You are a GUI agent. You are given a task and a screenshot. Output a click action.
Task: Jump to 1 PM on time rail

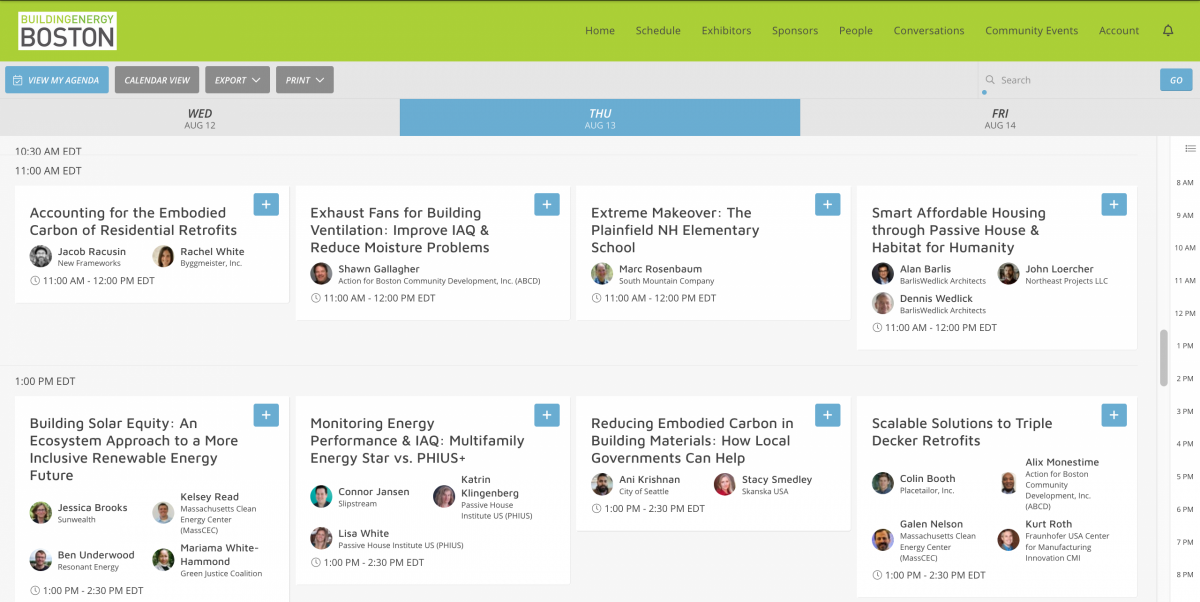[x=1185, y=346]
